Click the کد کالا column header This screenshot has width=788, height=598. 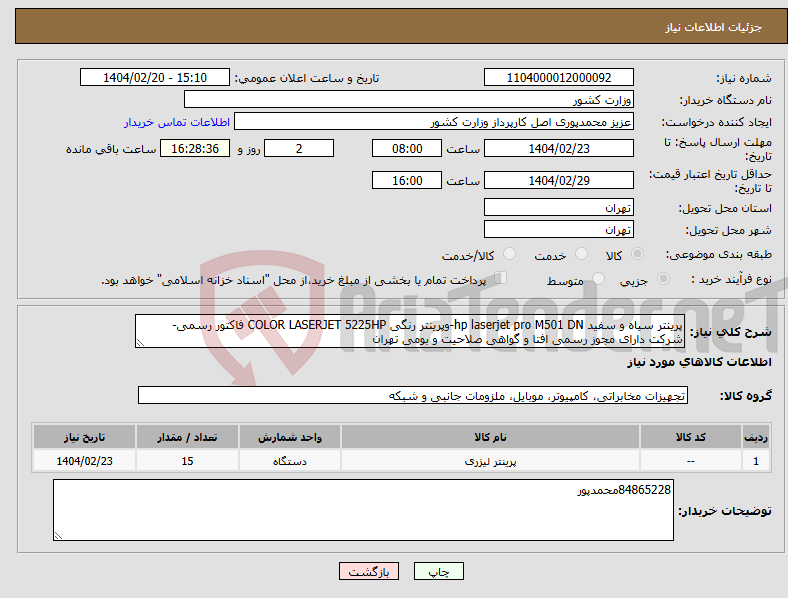point(691,437)
